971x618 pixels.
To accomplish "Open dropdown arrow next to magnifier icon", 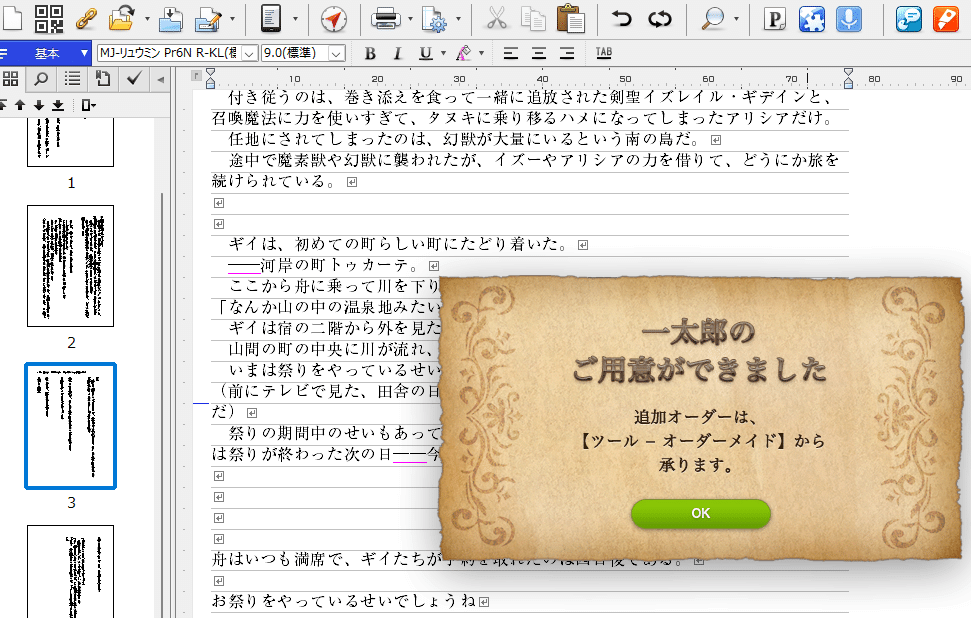I will [736, 19].
